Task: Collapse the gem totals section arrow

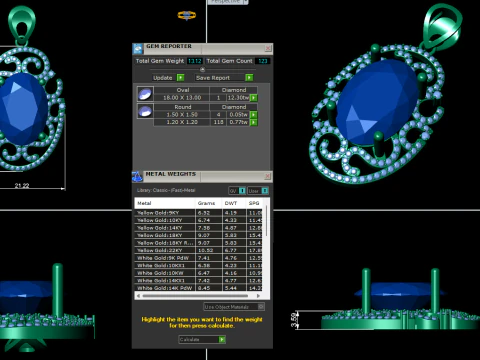Action: click(x=202, y=69)
